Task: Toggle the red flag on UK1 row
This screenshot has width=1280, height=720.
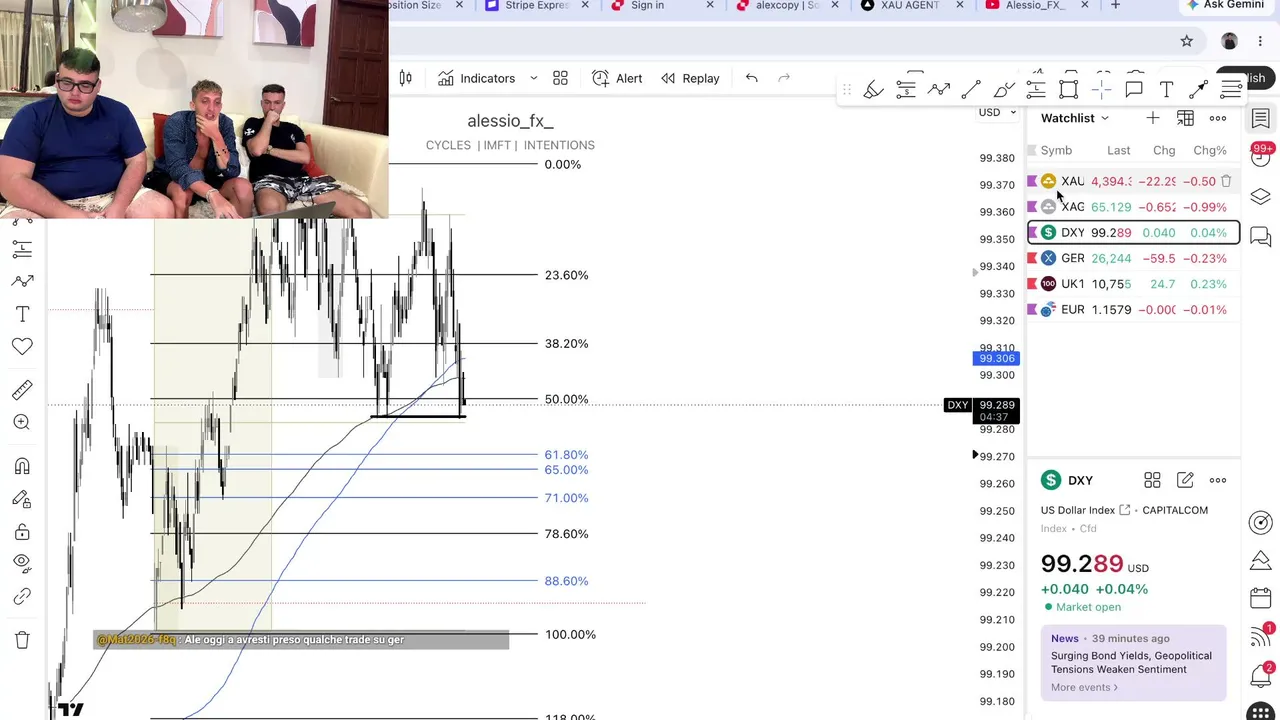Action: click(x=1032, y=284)
